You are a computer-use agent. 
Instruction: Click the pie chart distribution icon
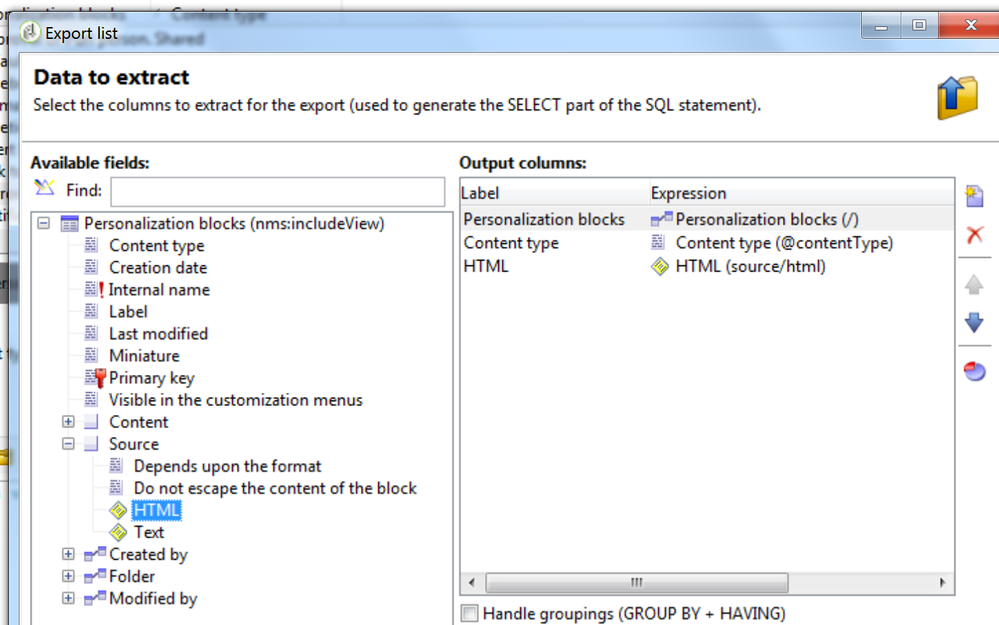[x=974, y=371]
